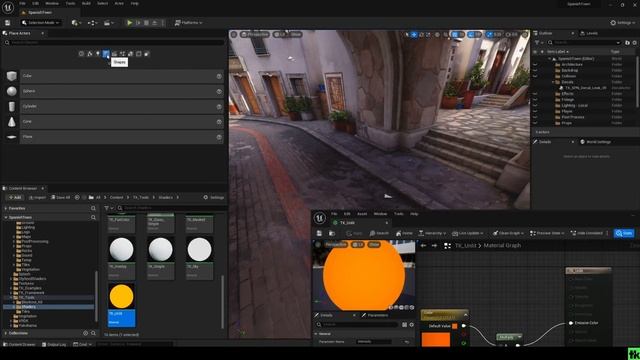640x360 pixels.
Task: Click the Search button in Material Editor toolbar
Action: point(379,233)
